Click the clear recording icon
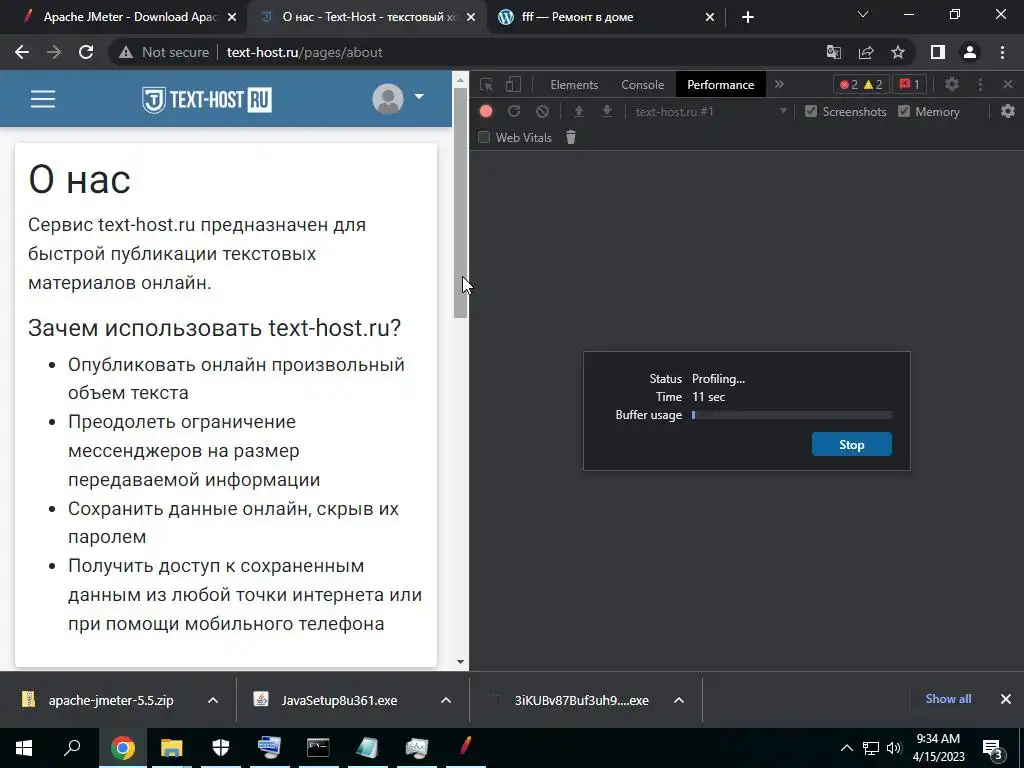The width and height of the screenshot is (1024, 768). point(542,112)
